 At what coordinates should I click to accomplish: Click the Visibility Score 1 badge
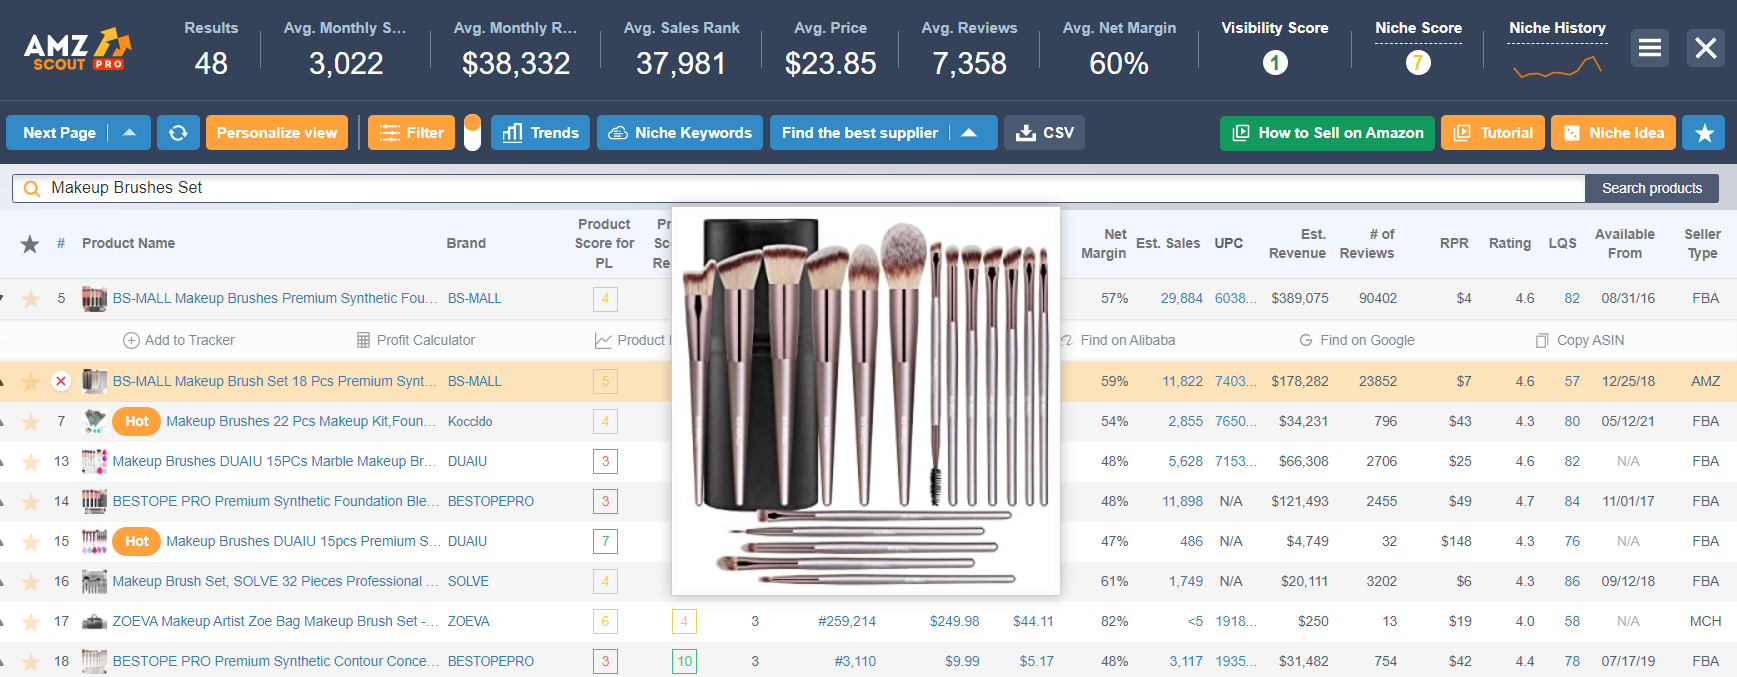click(x=1275, y=63)
